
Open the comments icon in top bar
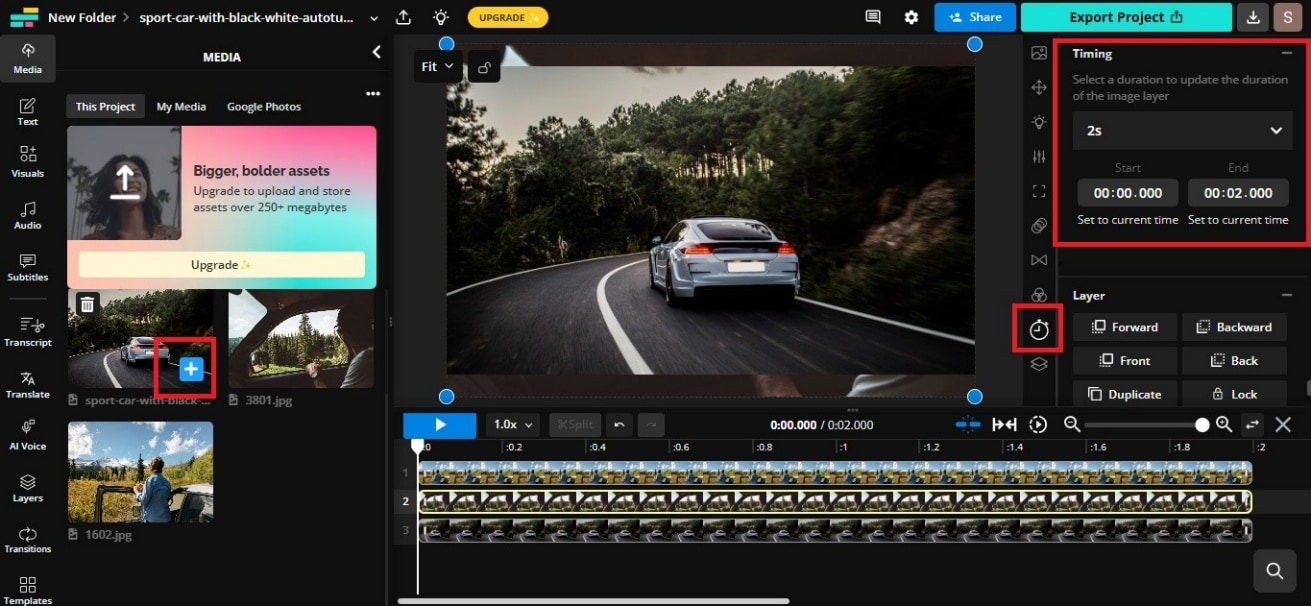coord(873,17)
